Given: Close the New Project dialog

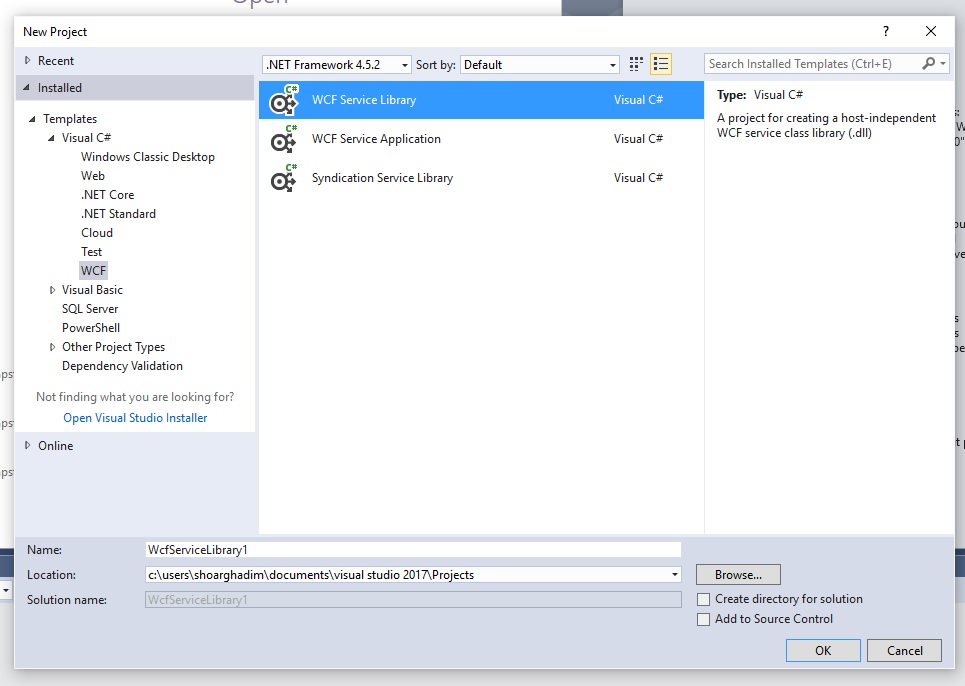Looking at the screenshot, I should [931, 31].
